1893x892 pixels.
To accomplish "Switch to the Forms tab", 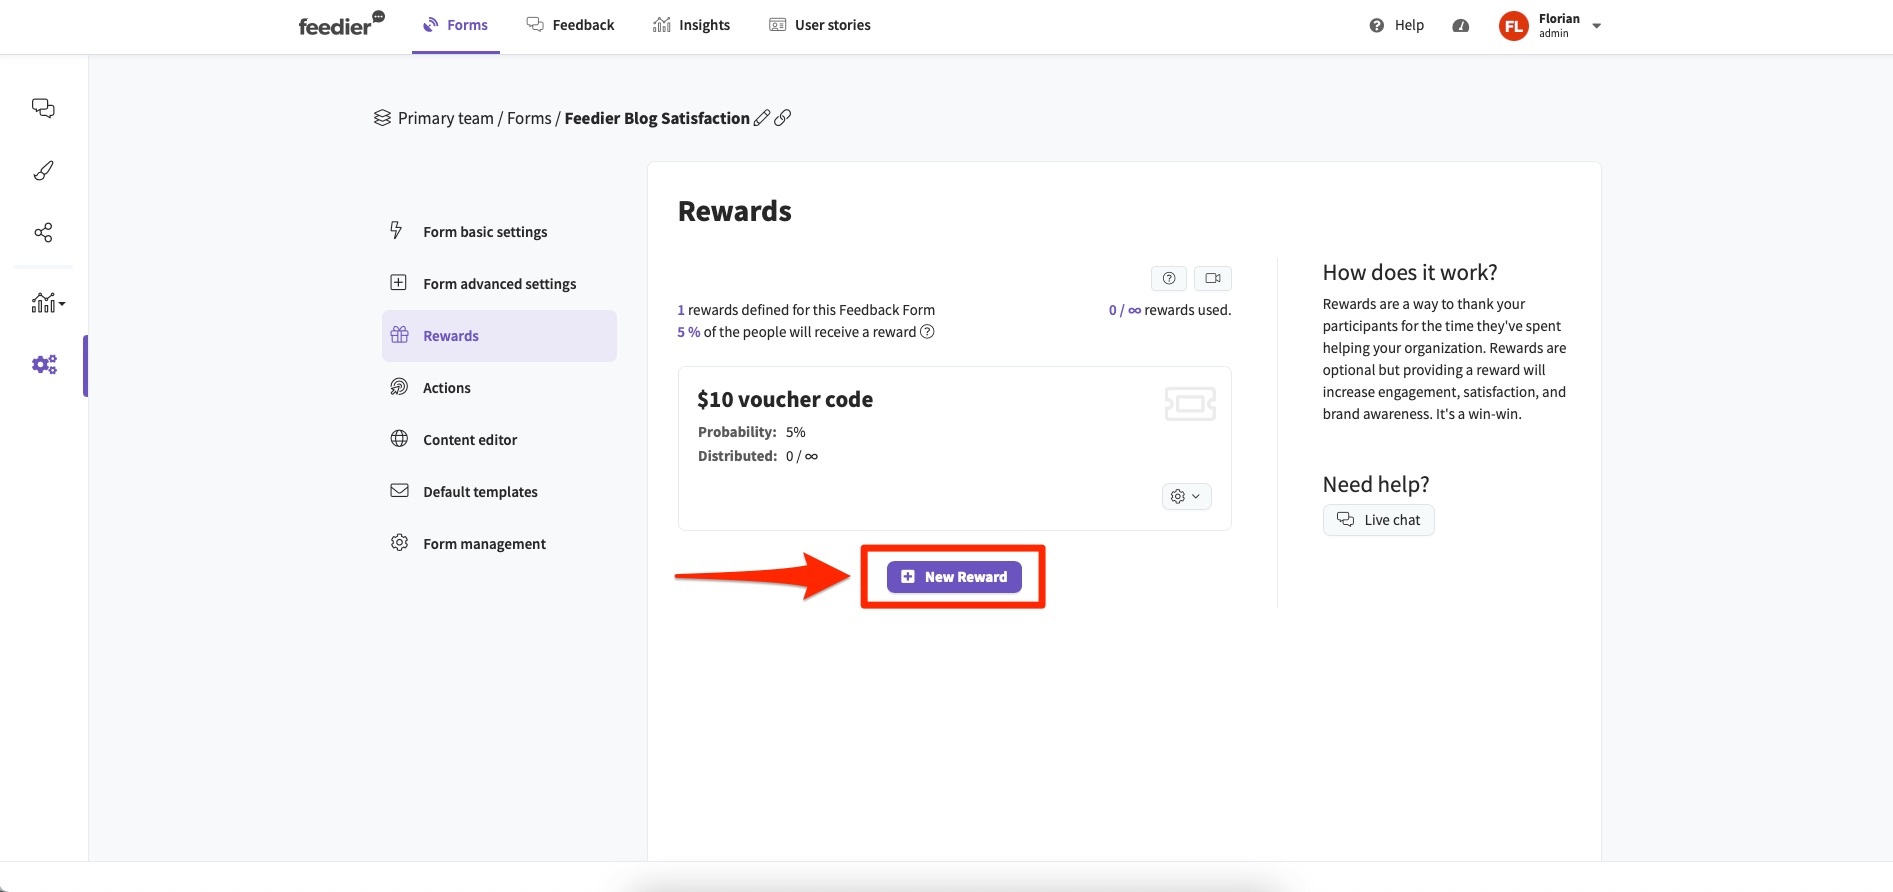I will 456,25.
